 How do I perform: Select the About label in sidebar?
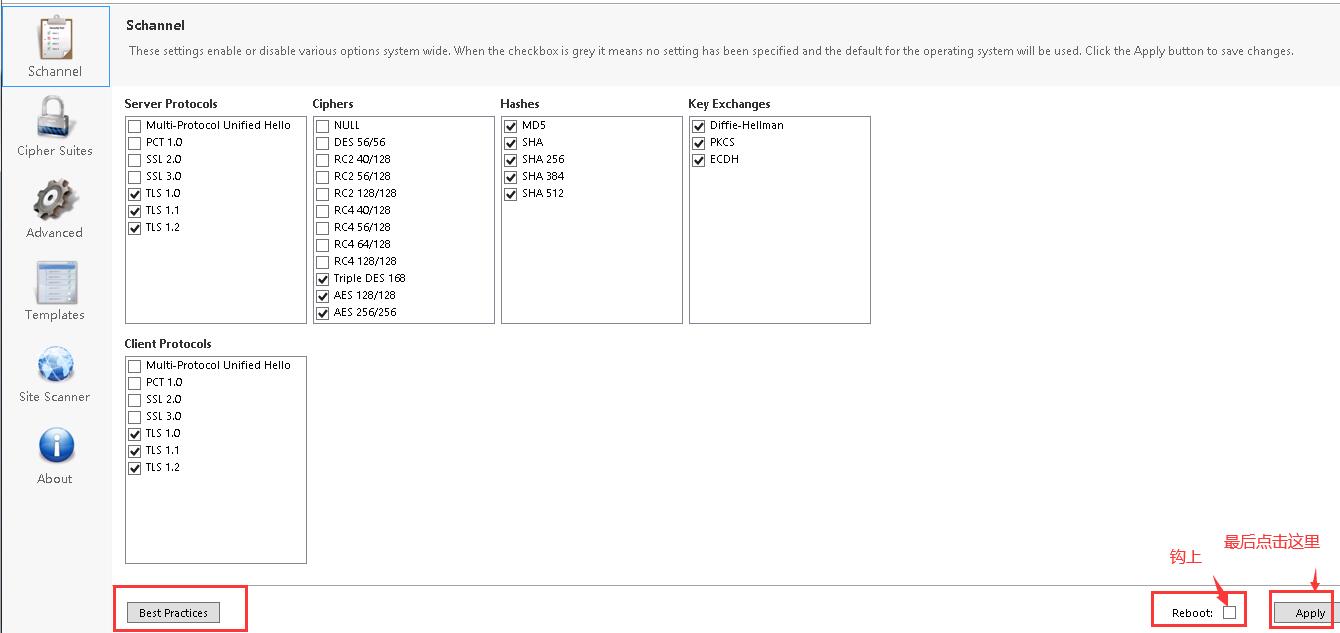[x=55, y=479]
